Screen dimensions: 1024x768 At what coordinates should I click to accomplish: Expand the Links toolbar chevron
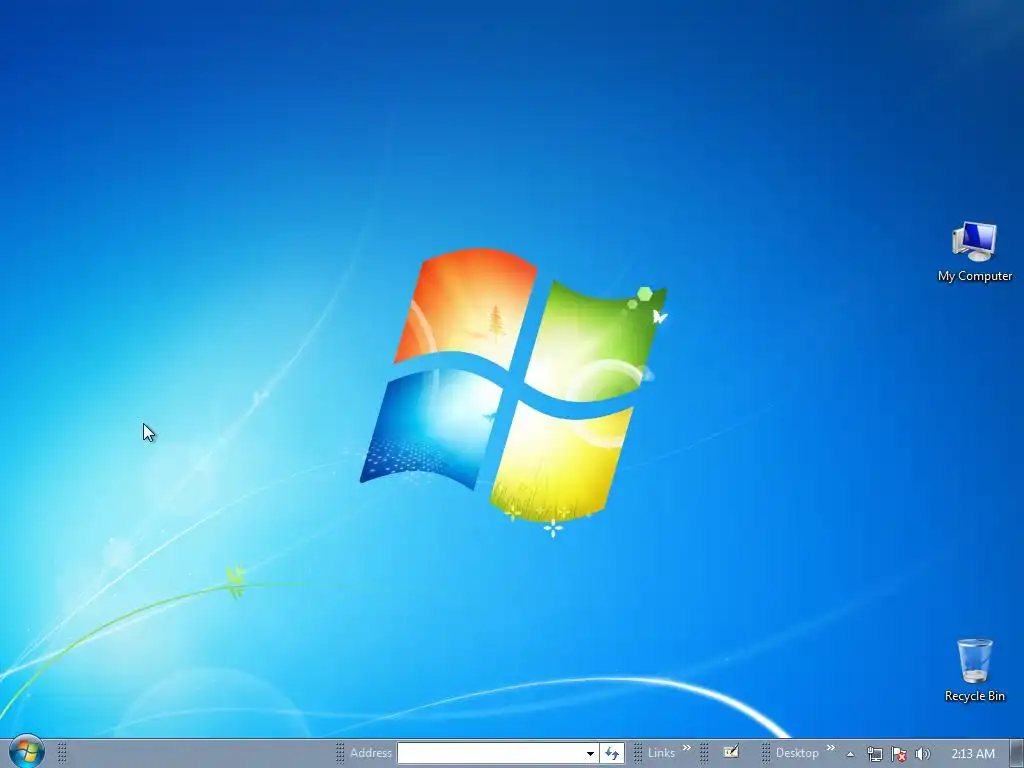click(686, 748)
